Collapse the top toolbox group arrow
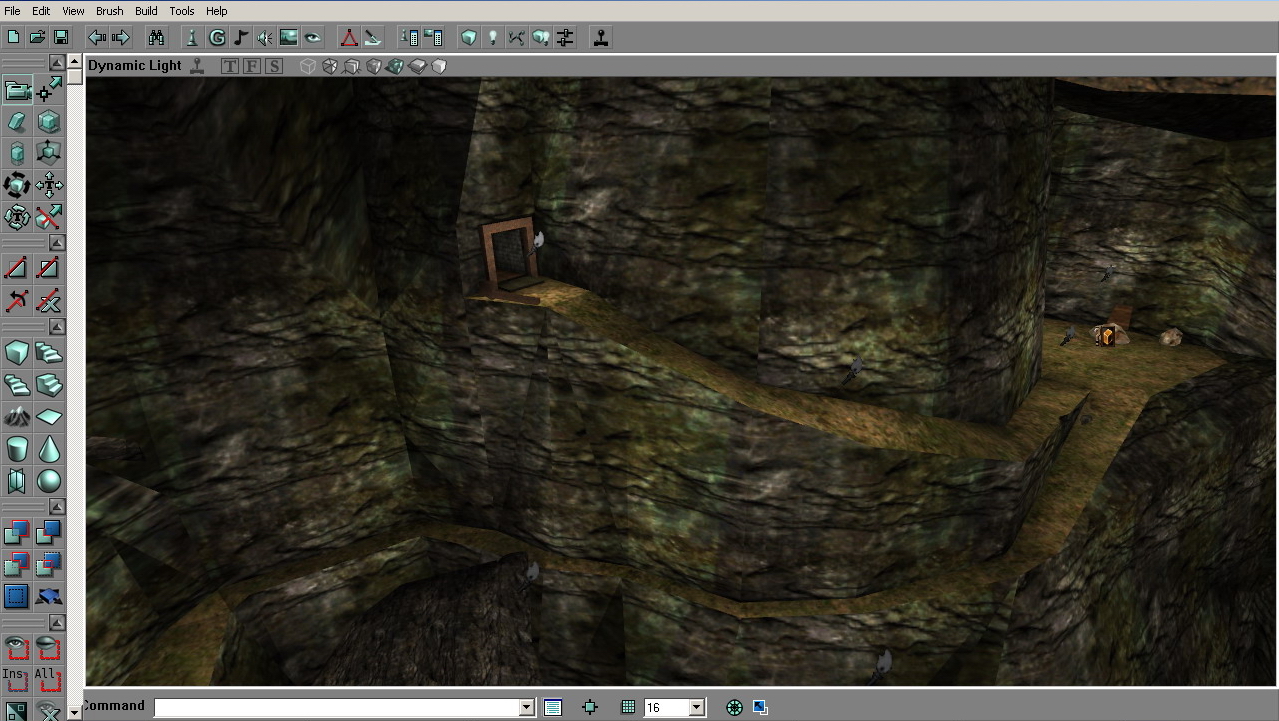 57,63
